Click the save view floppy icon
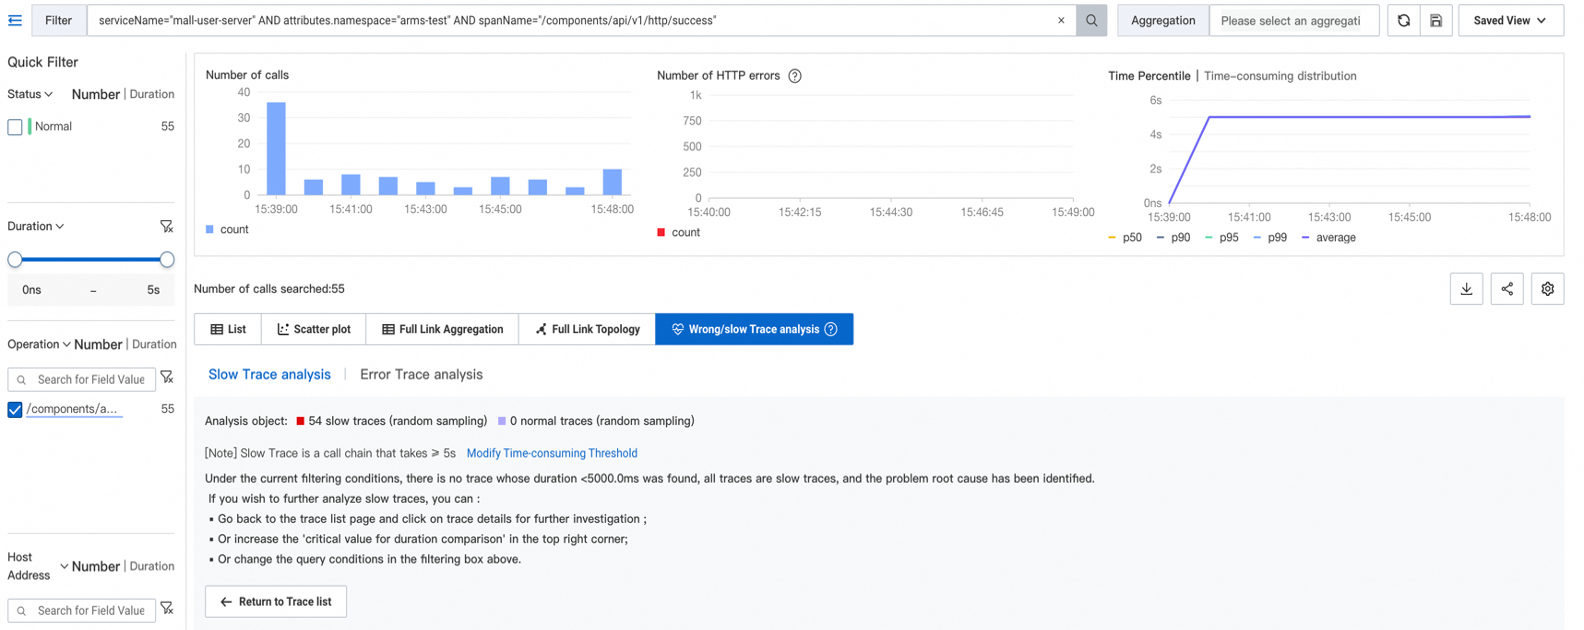1584x630 pixels. click(1436, 20)
